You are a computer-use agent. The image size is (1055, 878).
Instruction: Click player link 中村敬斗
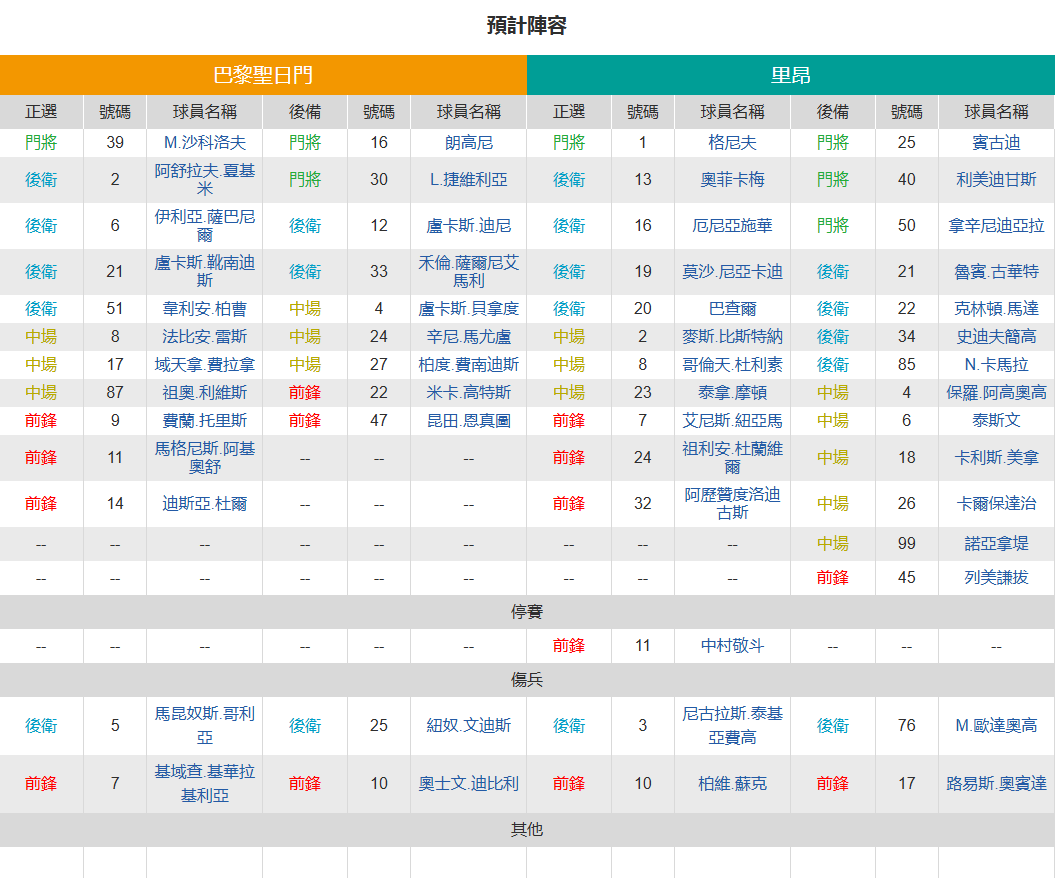[x=732, y=646]
